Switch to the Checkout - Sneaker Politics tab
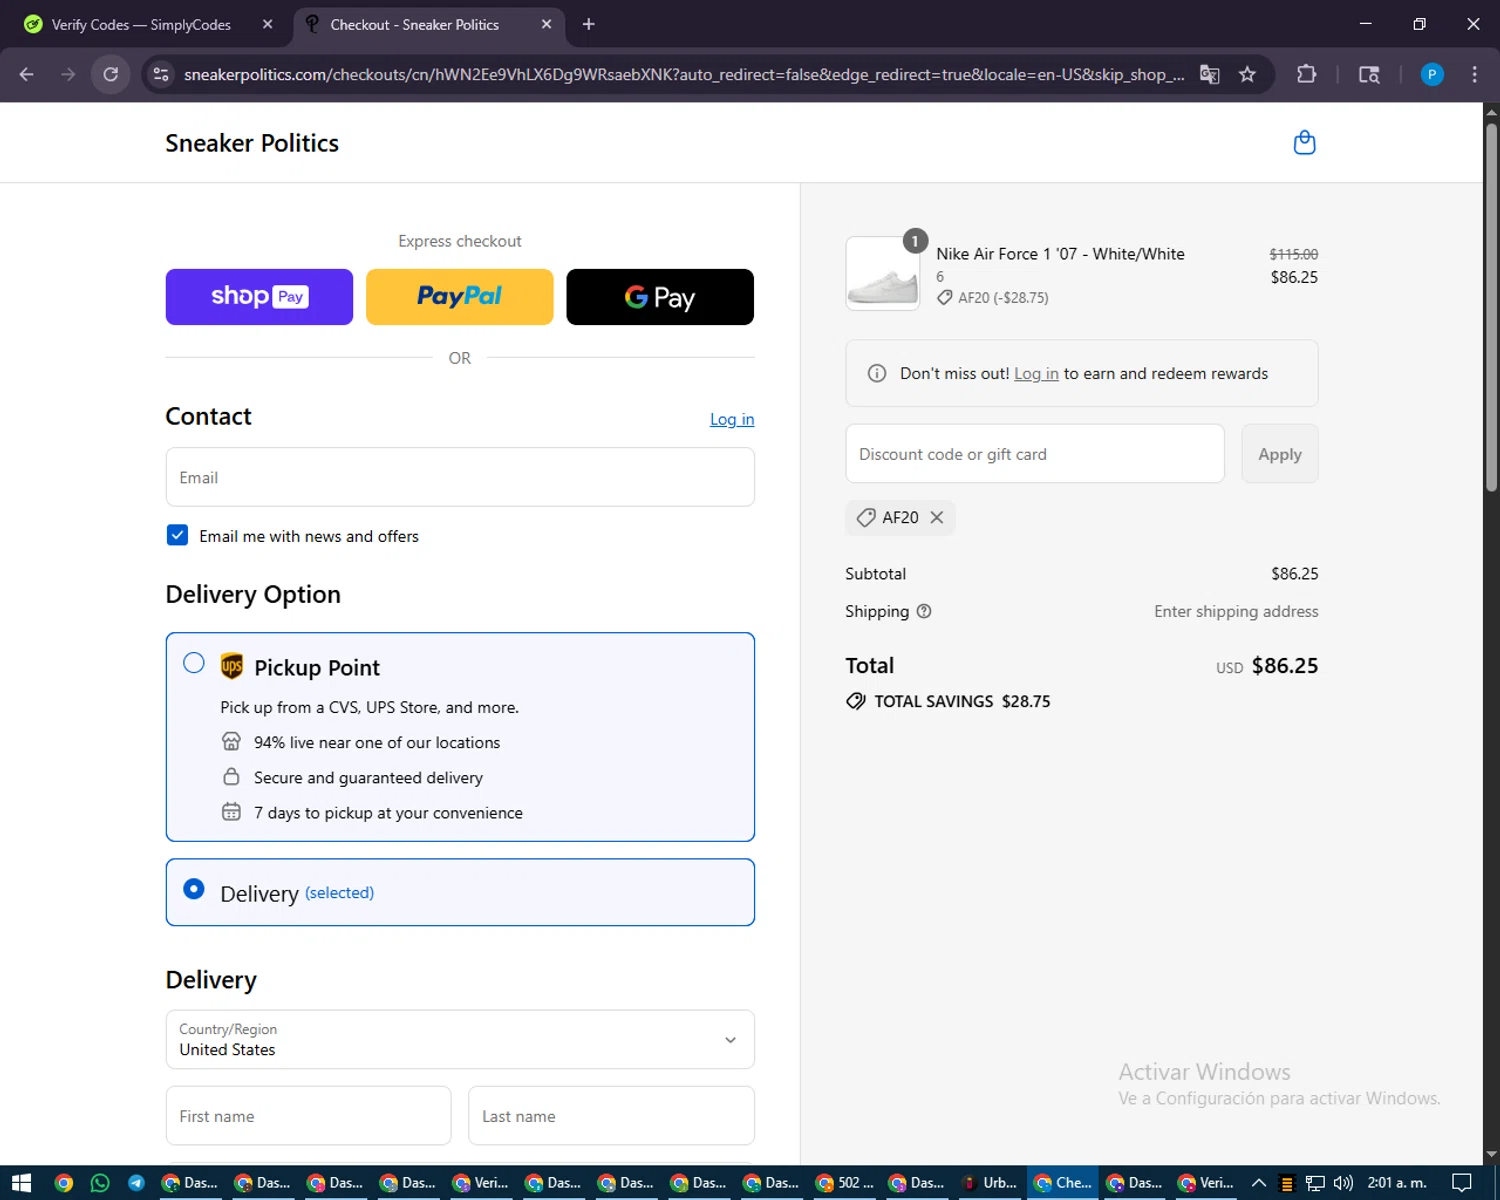1500x1200 pixels. click(x=430, y=24)
